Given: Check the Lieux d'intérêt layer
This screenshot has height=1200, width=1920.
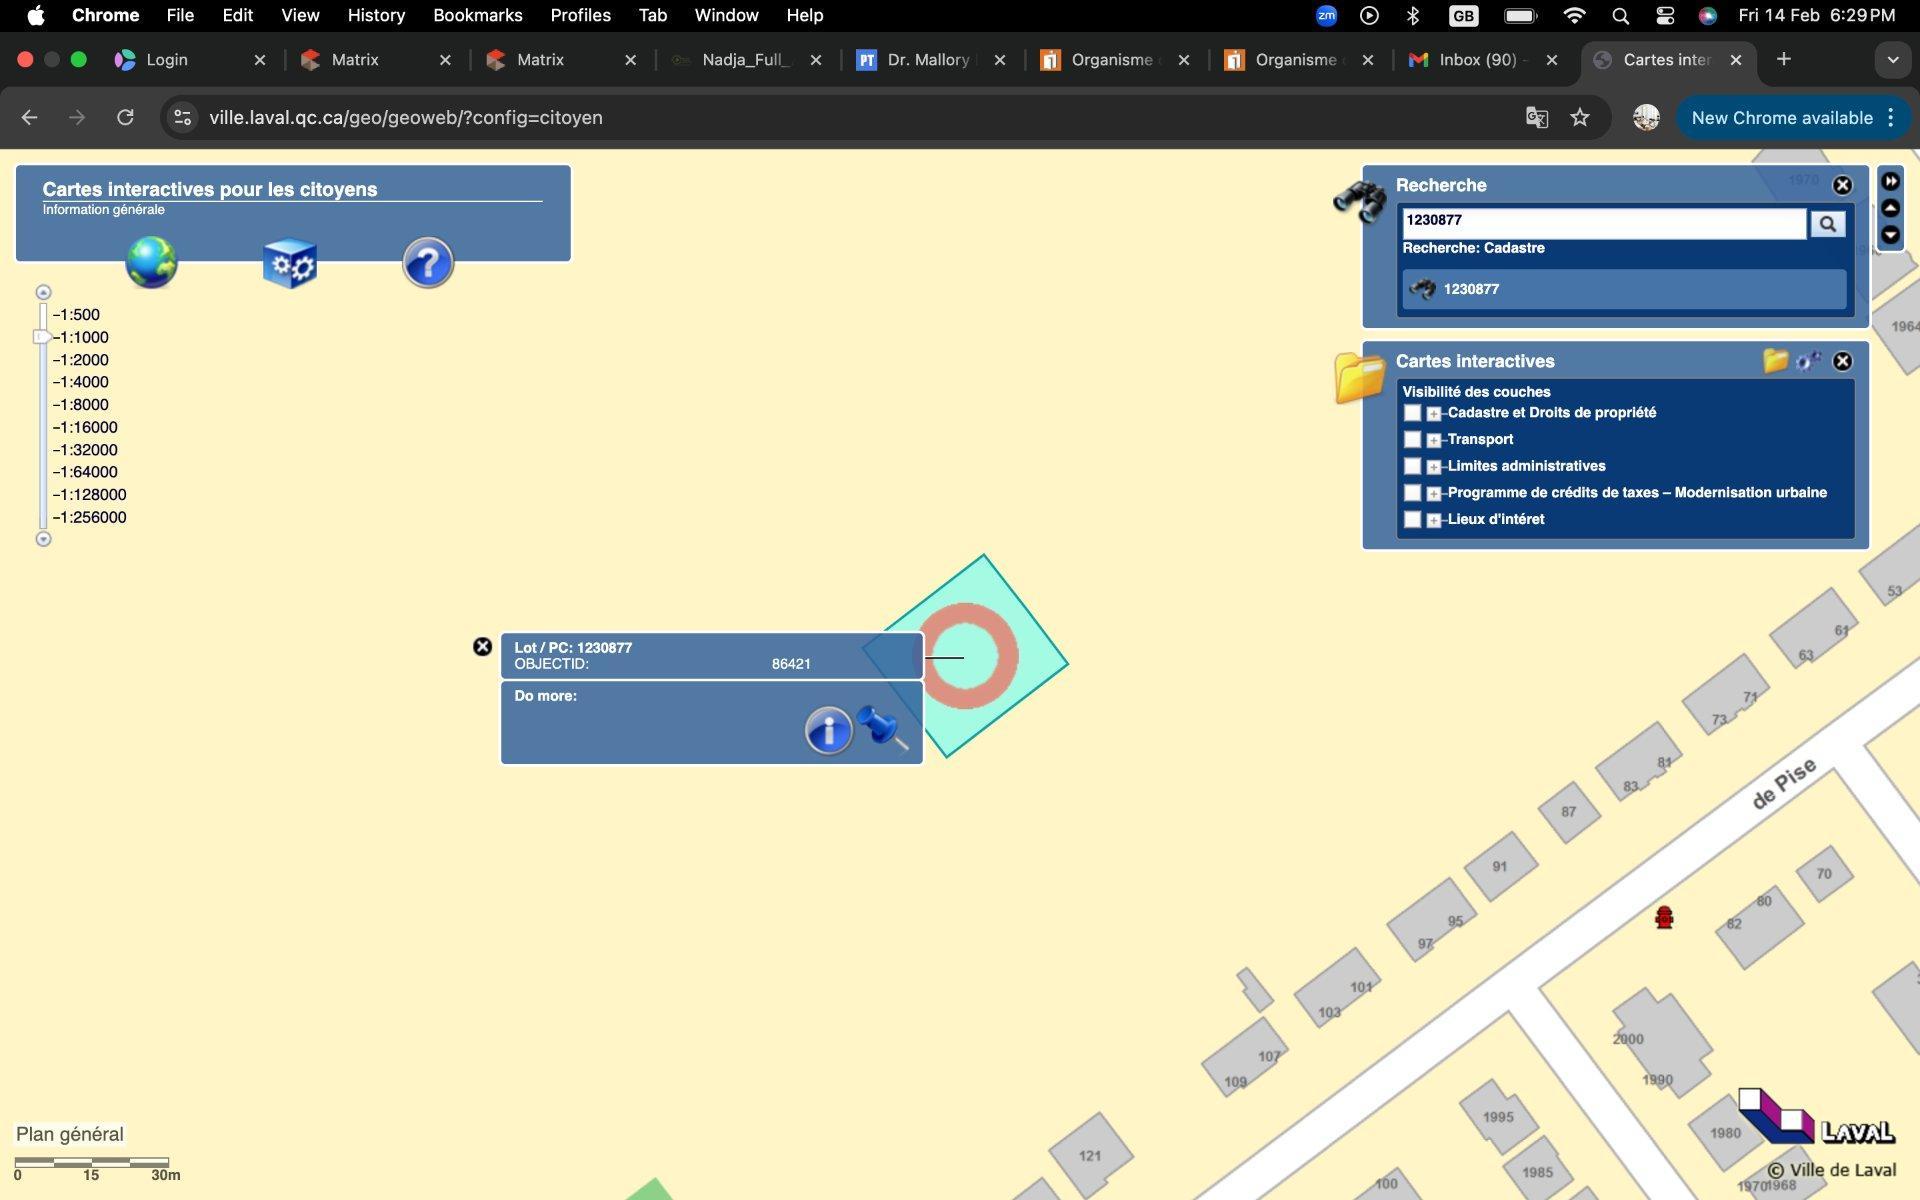Looking at the screenshot, I should [x=1412, y=520].
